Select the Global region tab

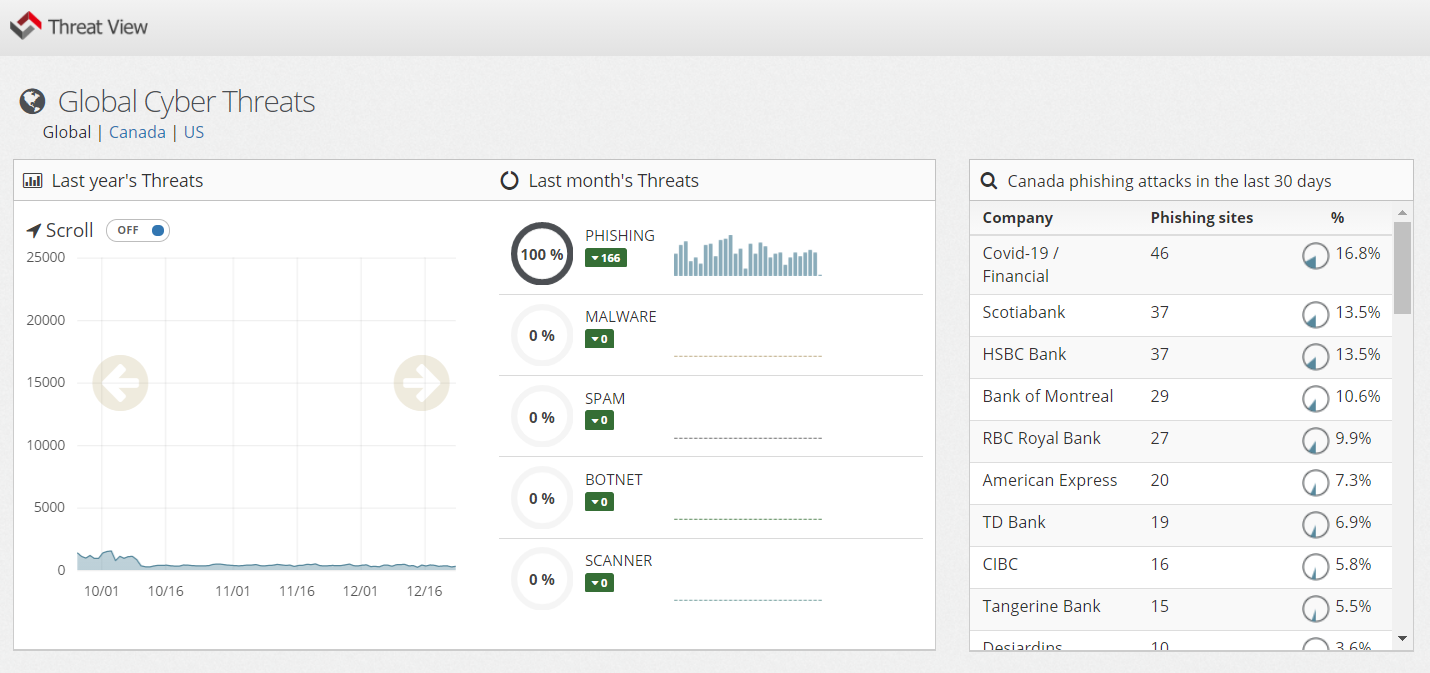pos(67,132)
